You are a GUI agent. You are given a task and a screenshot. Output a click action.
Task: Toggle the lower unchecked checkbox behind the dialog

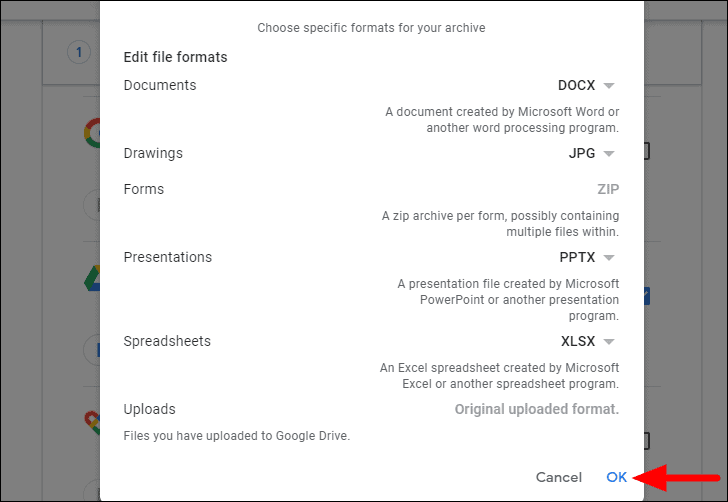pyautogui.click(x=647, y=440)
